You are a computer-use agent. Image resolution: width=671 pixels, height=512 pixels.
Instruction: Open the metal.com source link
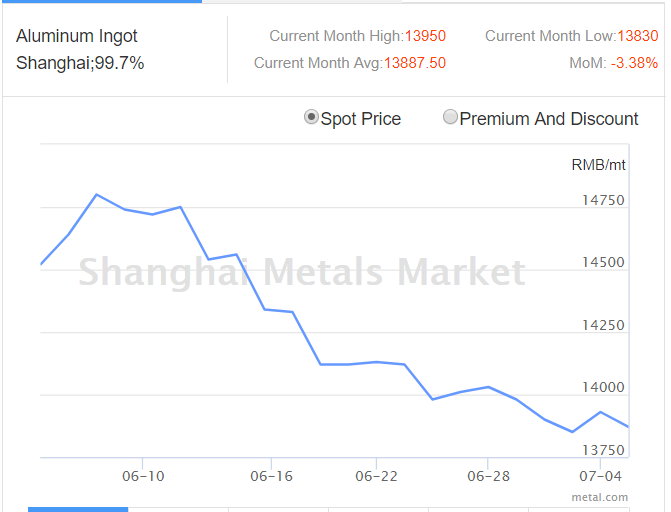click(600, 496)
